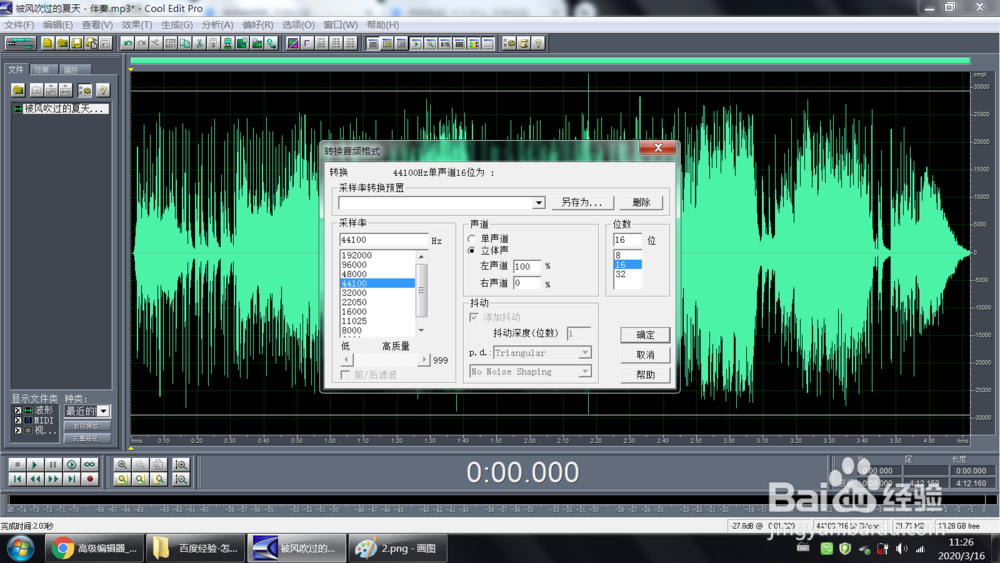
Task: Click the red record button
Action: coord(89,479)
